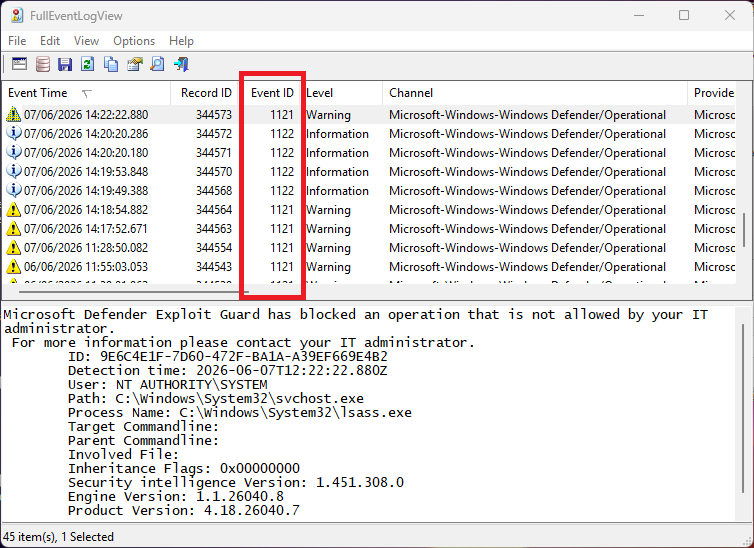Click the Information level cell of record 344568
Viewport: 754px width, 548px height.
338,190
